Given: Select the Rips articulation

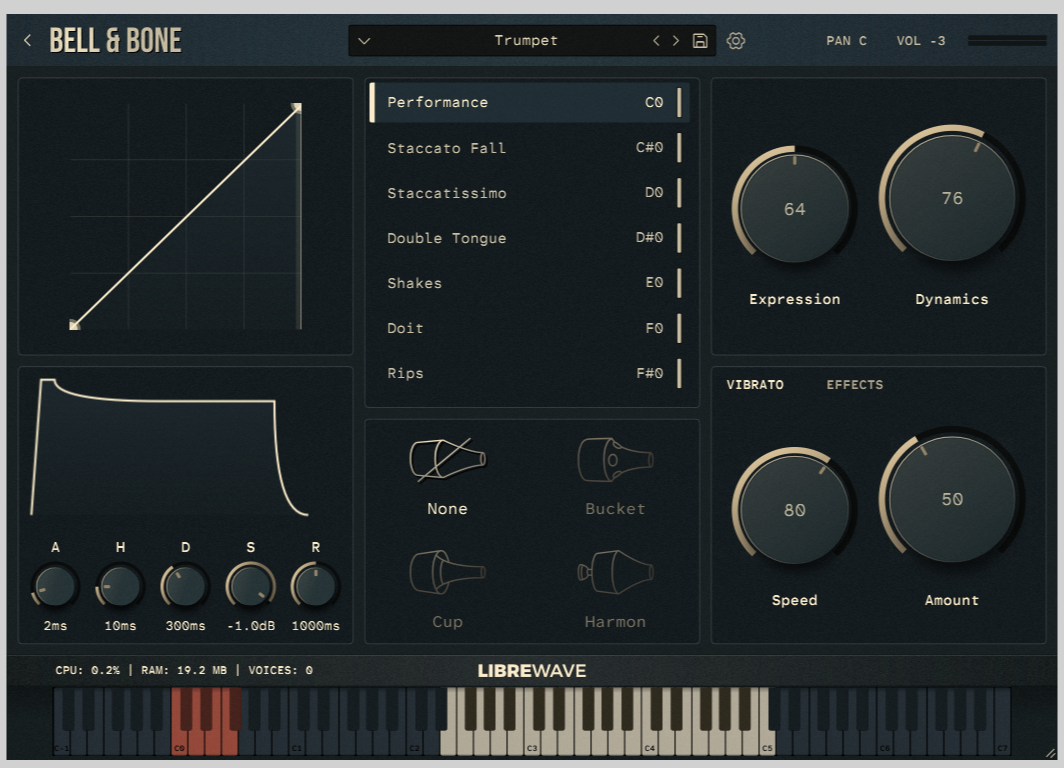Looking at the screenshot, I should coord(529,373).
